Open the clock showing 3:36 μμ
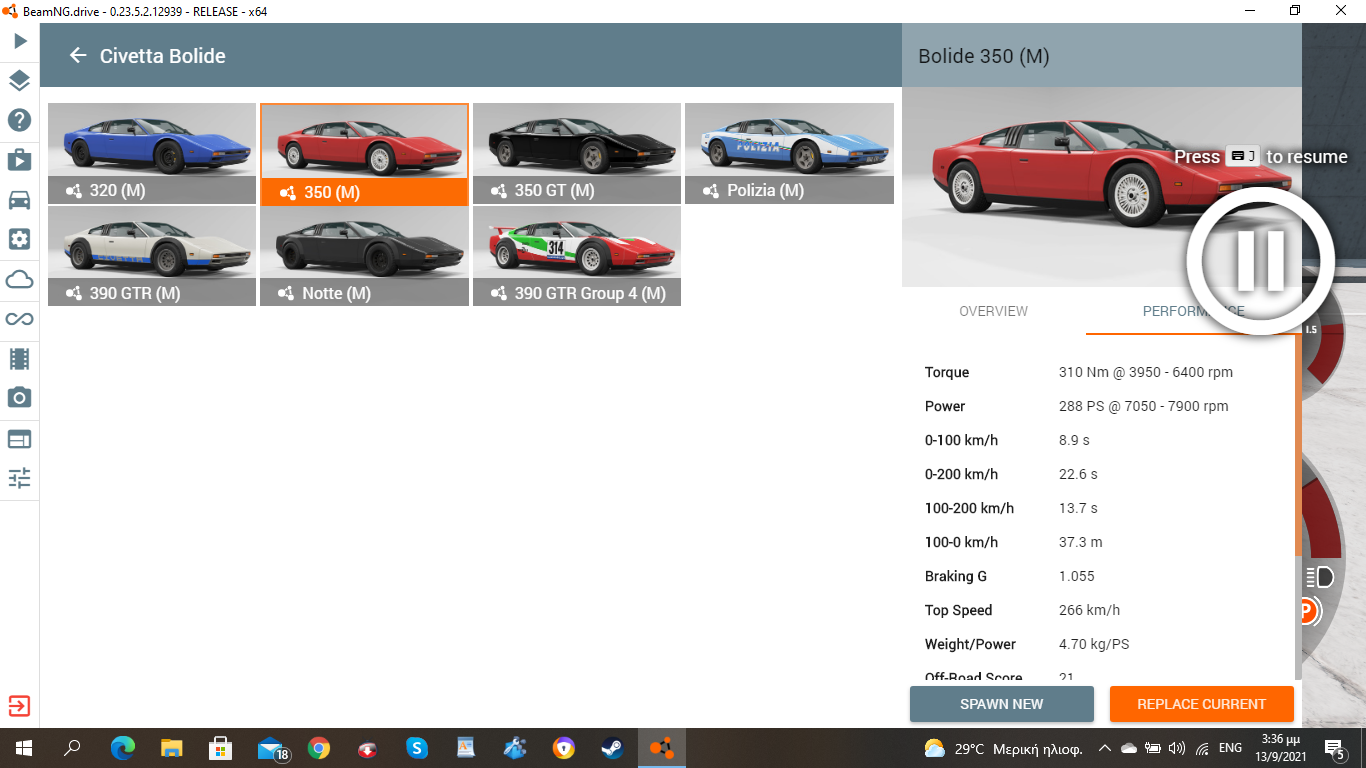Screen dimensions: 1366x768 1280,748
